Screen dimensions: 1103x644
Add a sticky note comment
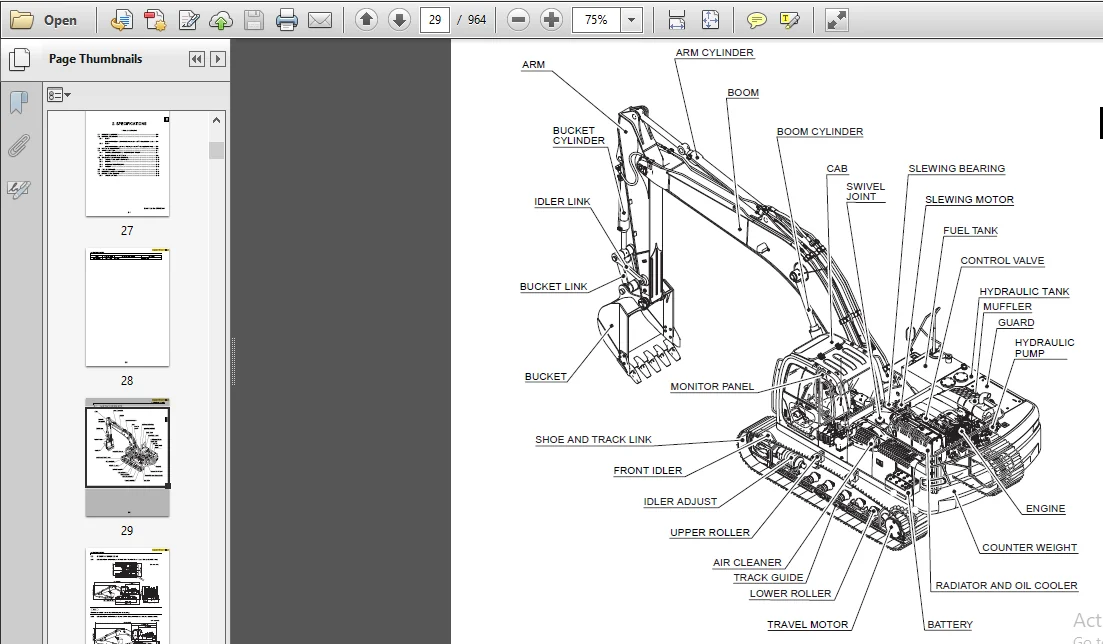(x=757, y=20)
